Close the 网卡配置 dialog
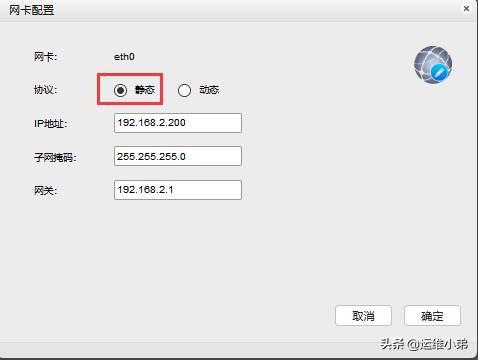This screenshot has height=360, width=478. (466, 9)
